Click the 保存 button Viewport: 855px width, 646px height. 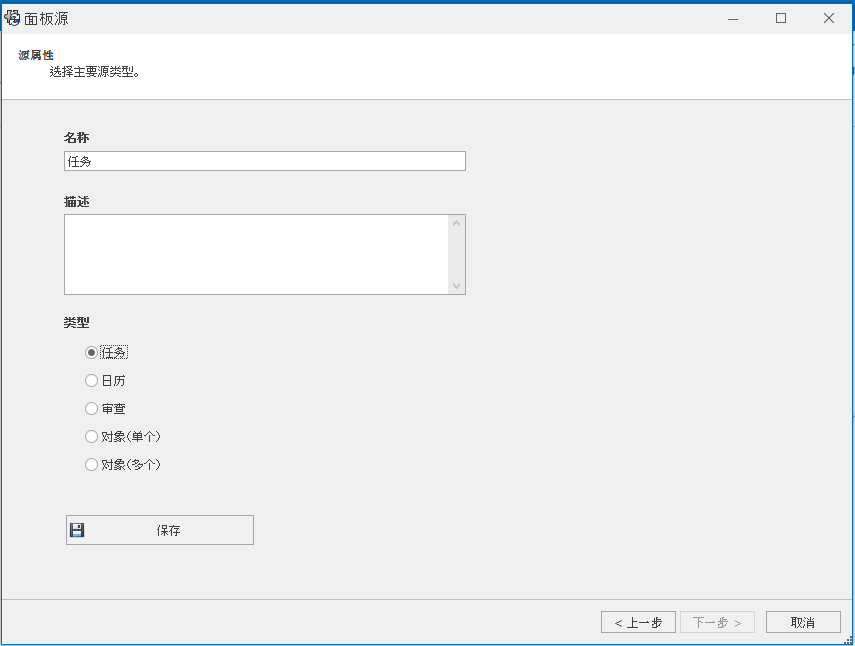click(x=160, y=530)
